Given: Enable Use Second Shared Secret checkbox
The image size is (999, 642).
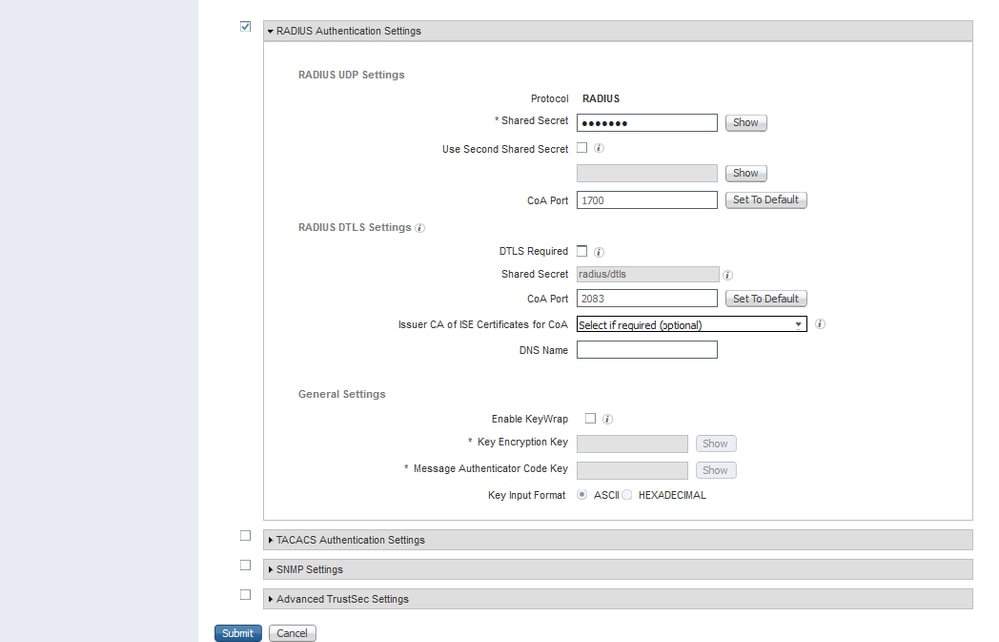Looking at the screenshot, I should pyautogui.click(x=582, y=147).
